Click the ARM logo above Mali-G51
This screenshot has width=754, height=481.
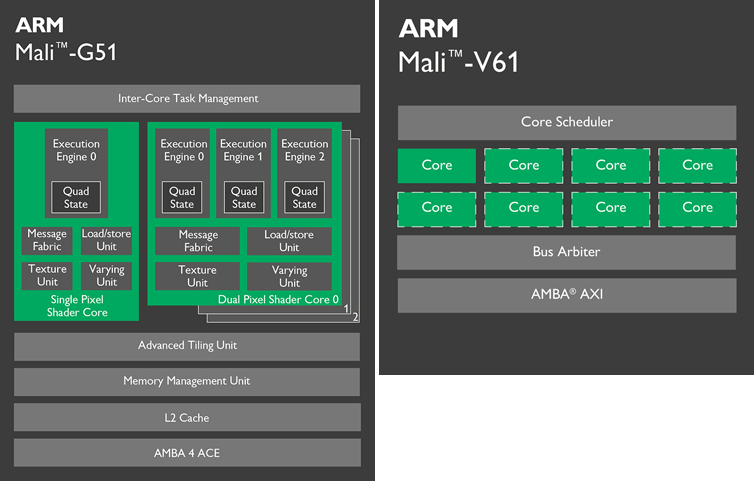coord(39,25)
